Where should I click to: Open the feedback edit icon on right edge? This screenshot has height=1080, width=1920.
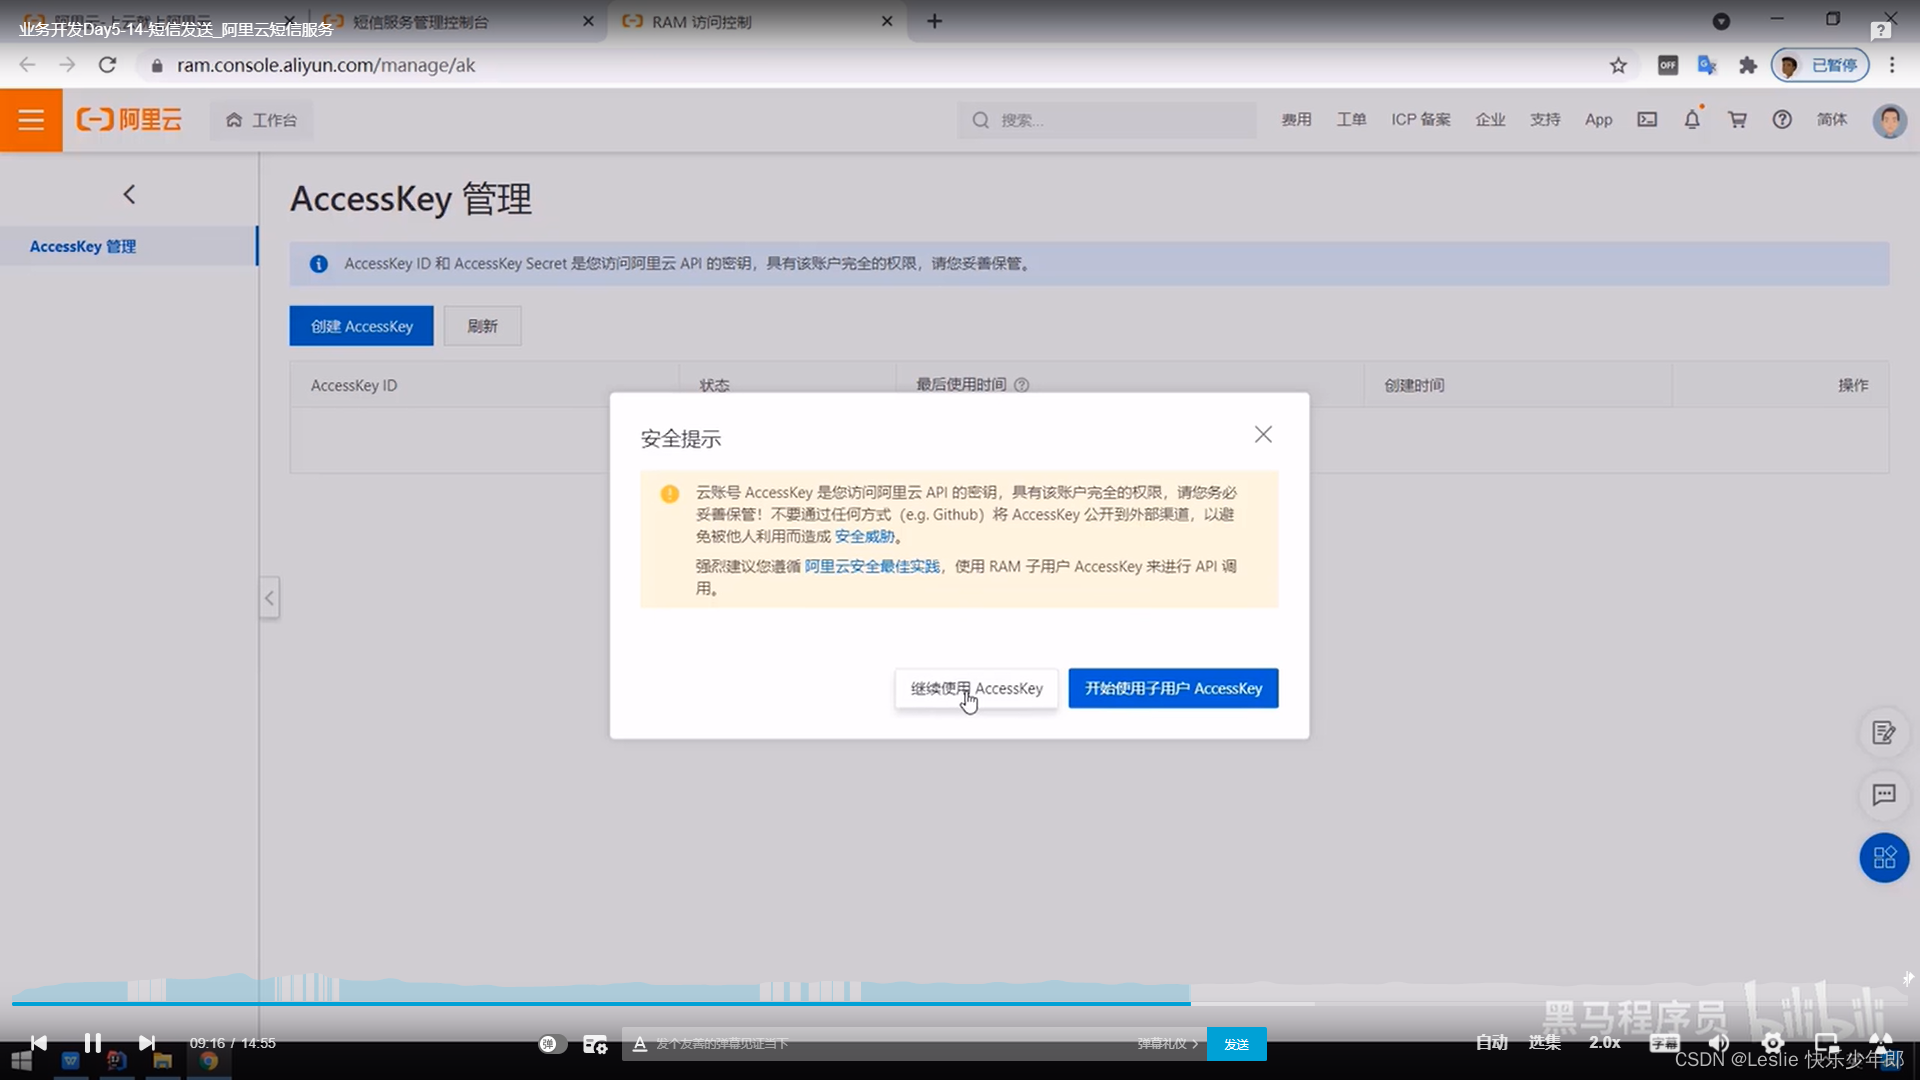pos(1884,733)
